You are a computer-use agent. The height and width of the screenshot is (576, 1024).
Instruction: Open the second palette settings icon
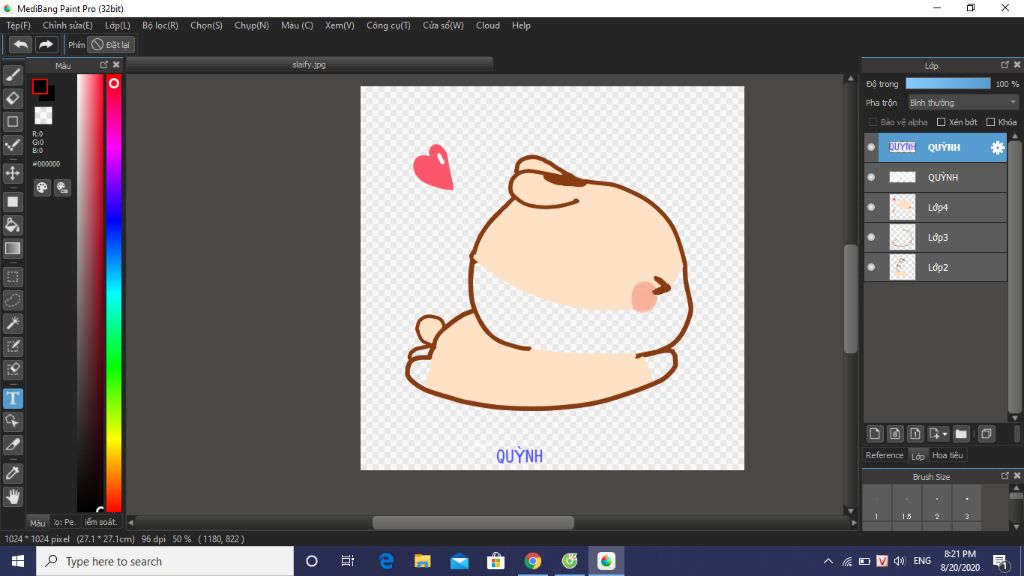point(63,188)
